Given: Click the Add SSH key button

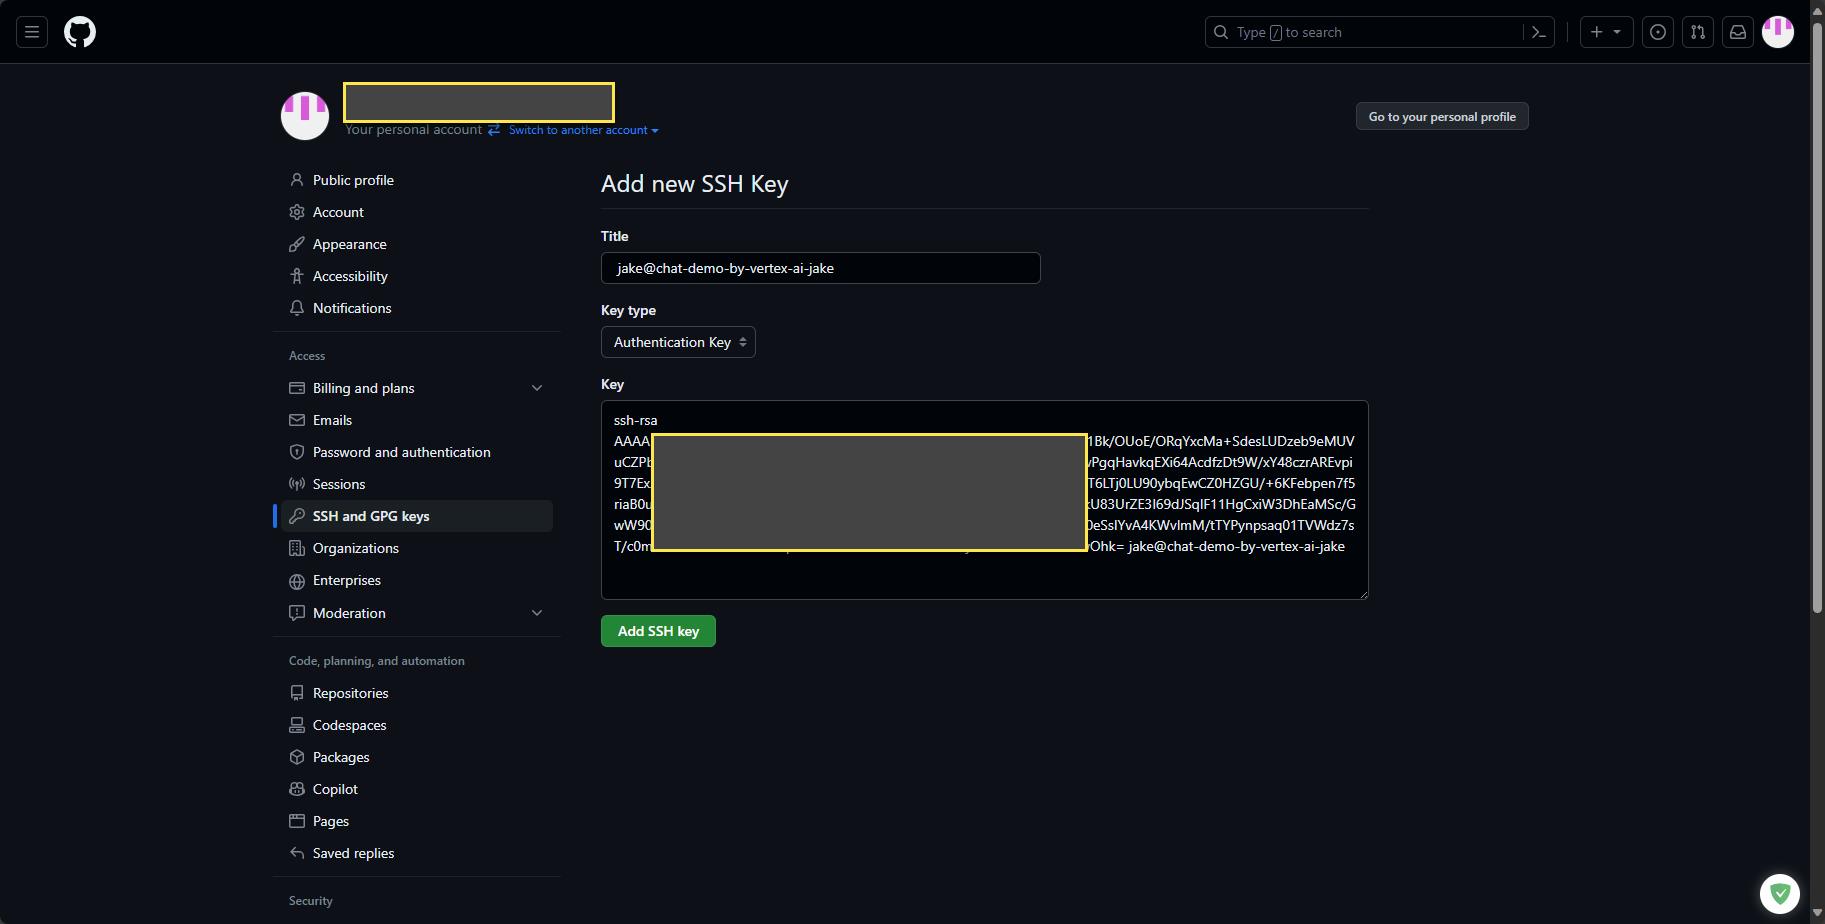Looking at the screenshot, I should click(658, 631).
